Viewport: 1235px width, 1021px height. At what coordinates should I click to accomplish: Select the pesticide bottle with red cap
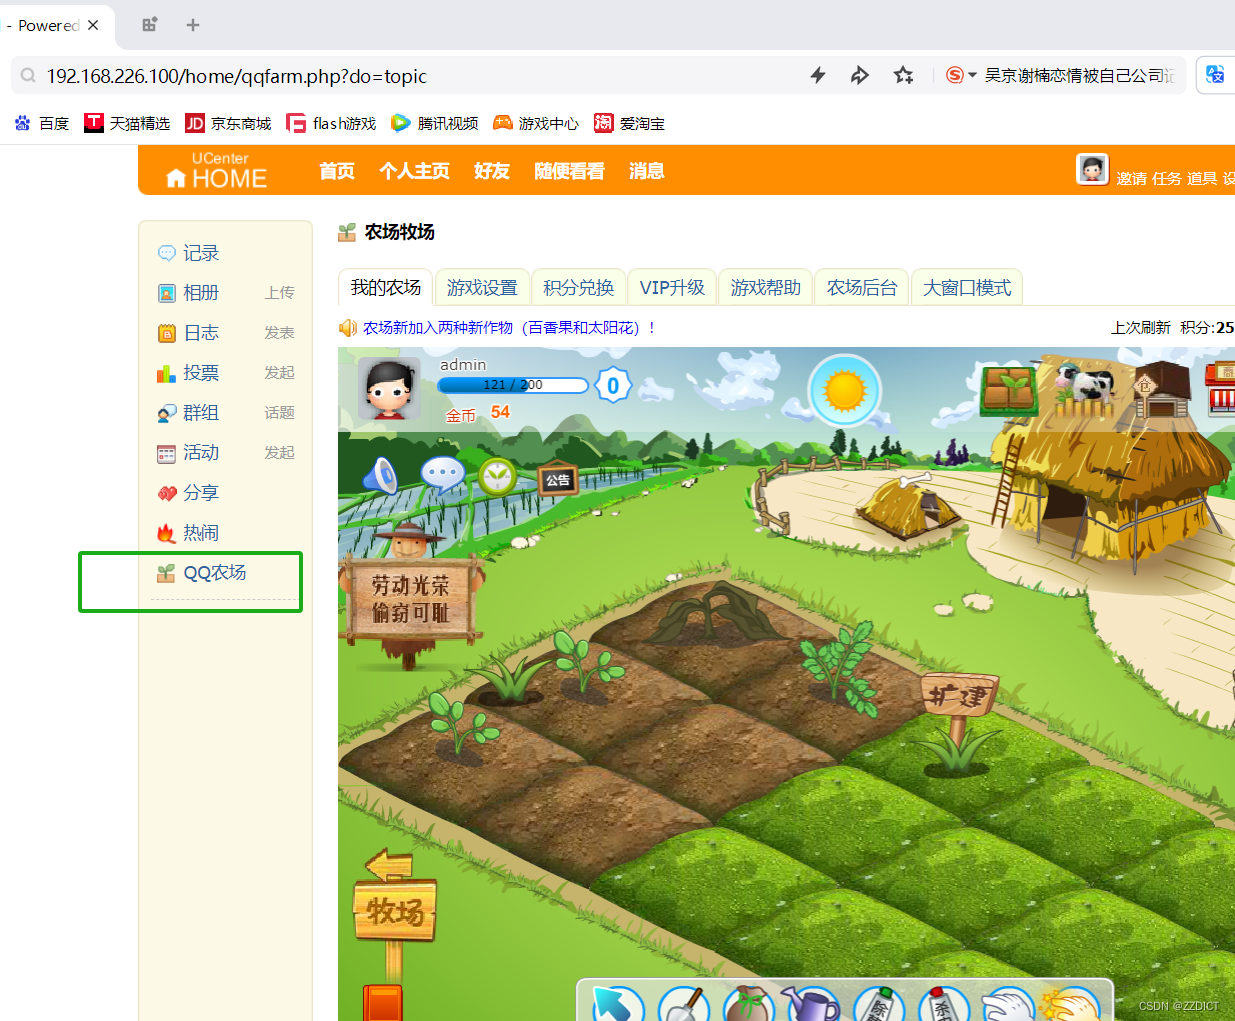(x=943, y=1004)
